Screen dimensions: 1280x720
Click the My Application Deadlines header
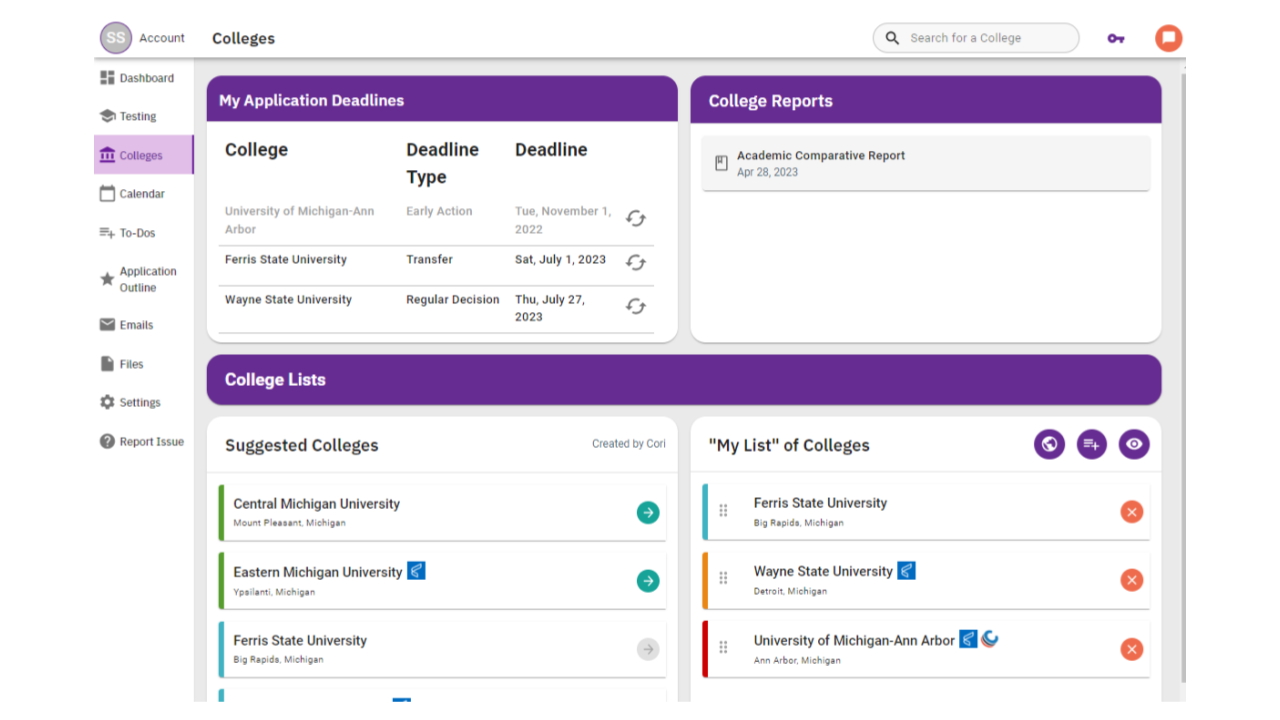(x=442, y=100)
